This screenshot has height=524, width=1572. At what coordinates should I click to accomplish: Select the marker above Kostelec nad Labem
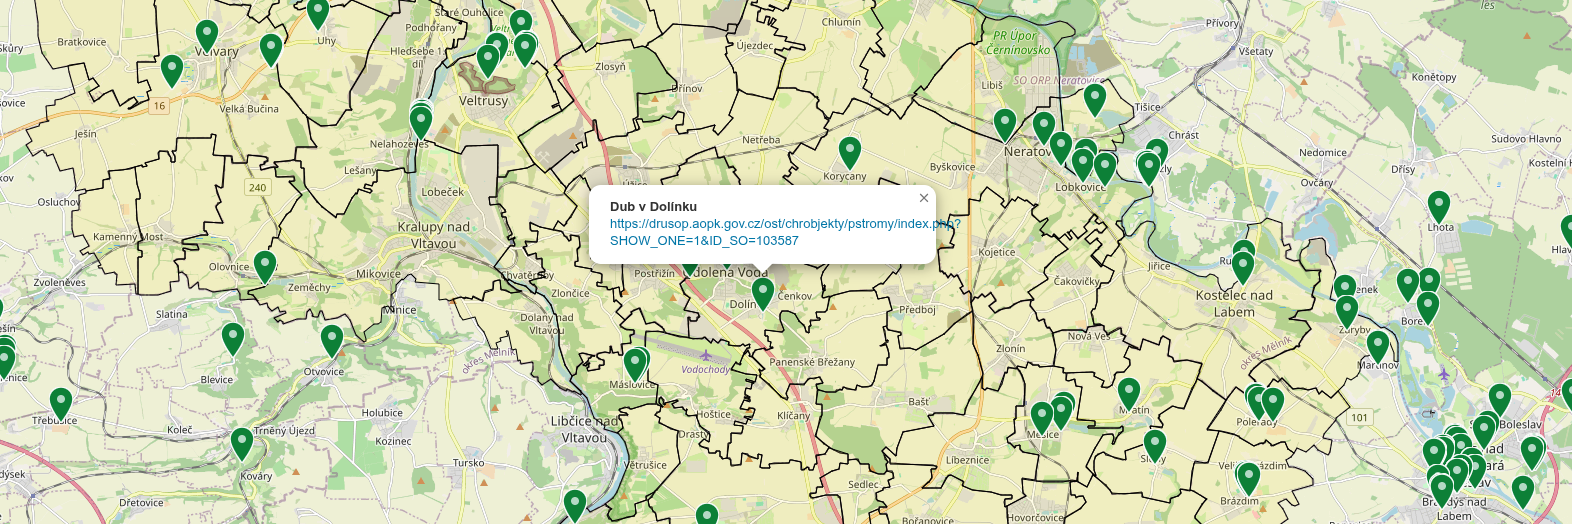tap(1243, 267)
